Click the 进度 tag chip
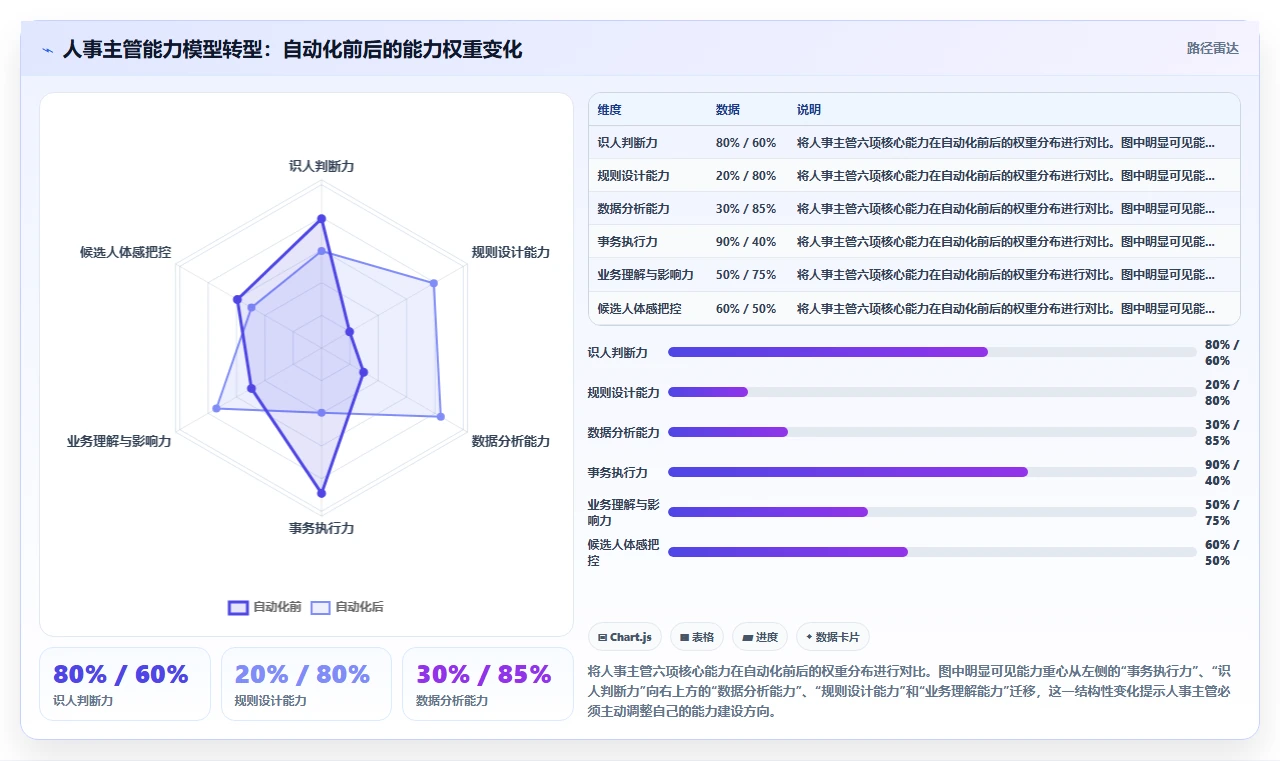 (760, 637)
